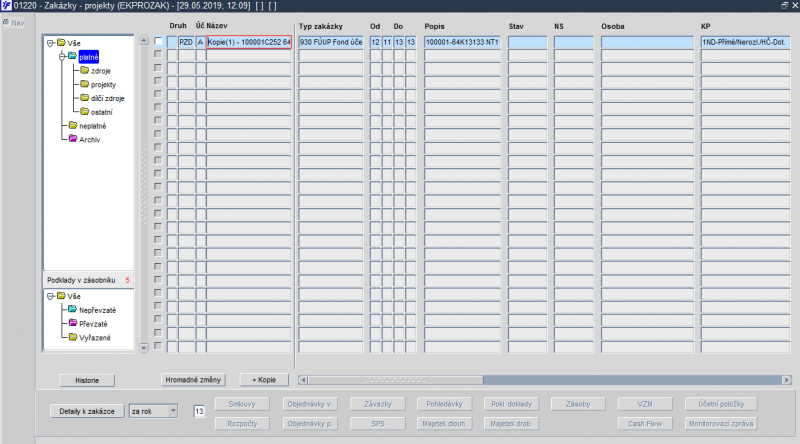Screen dimensions: 800x444
Task: Select the Nepřevzaté folder icon
Action: coord(72,310)
